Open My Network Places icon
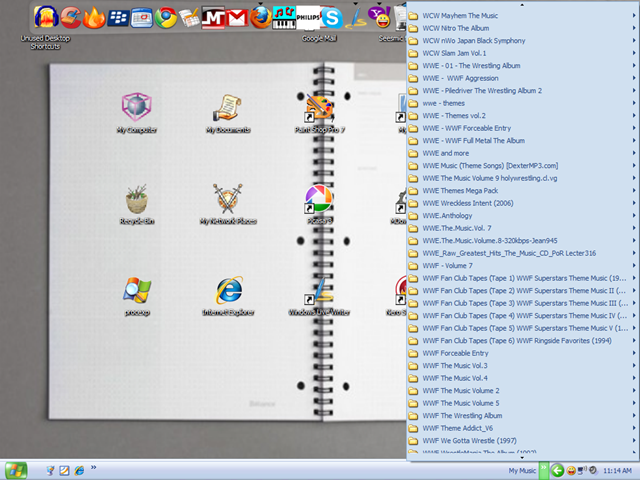 (x=228, y=204)
